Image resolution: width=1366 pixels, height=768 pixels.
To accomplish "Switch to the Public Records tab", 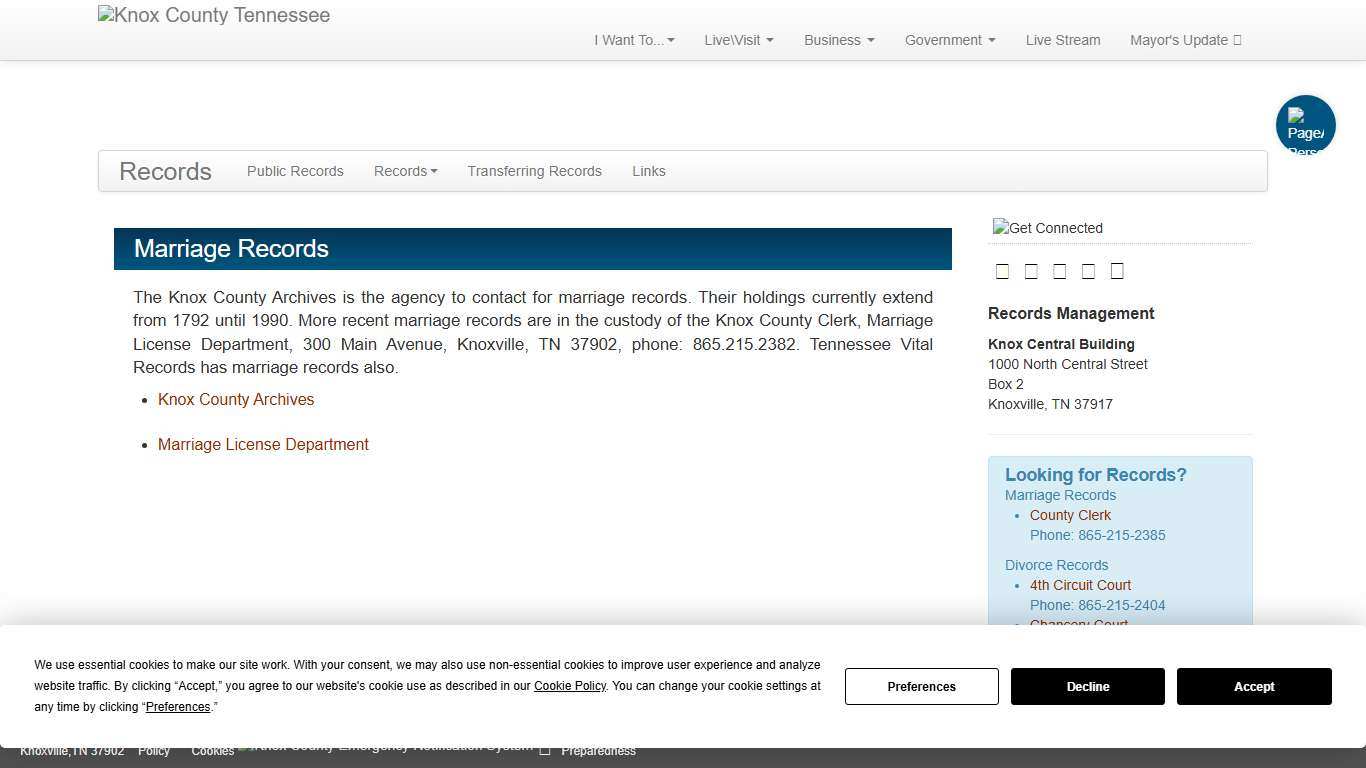I will tap(295, 171).
